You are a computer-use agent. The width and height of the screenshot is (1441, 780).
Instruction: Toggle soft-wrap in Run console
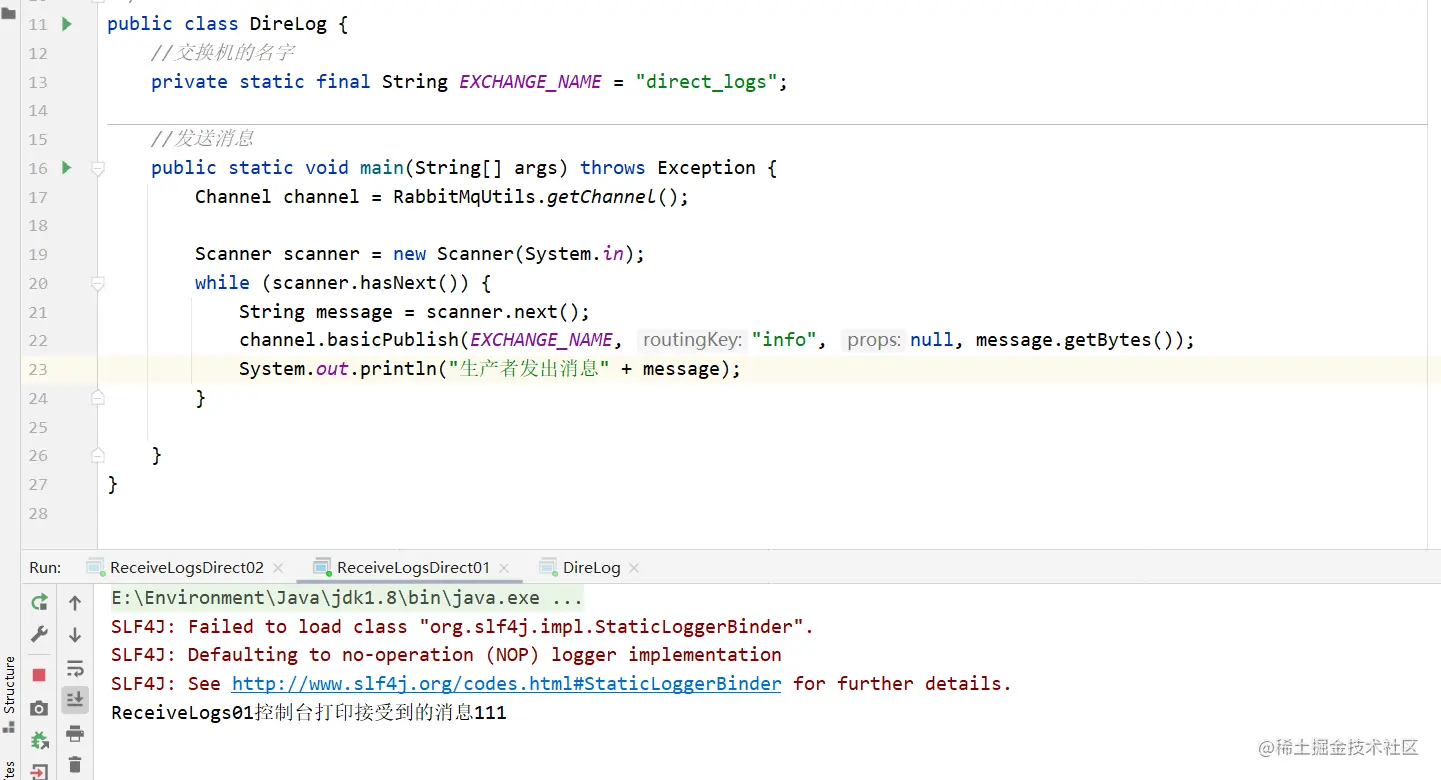point(75,668)
